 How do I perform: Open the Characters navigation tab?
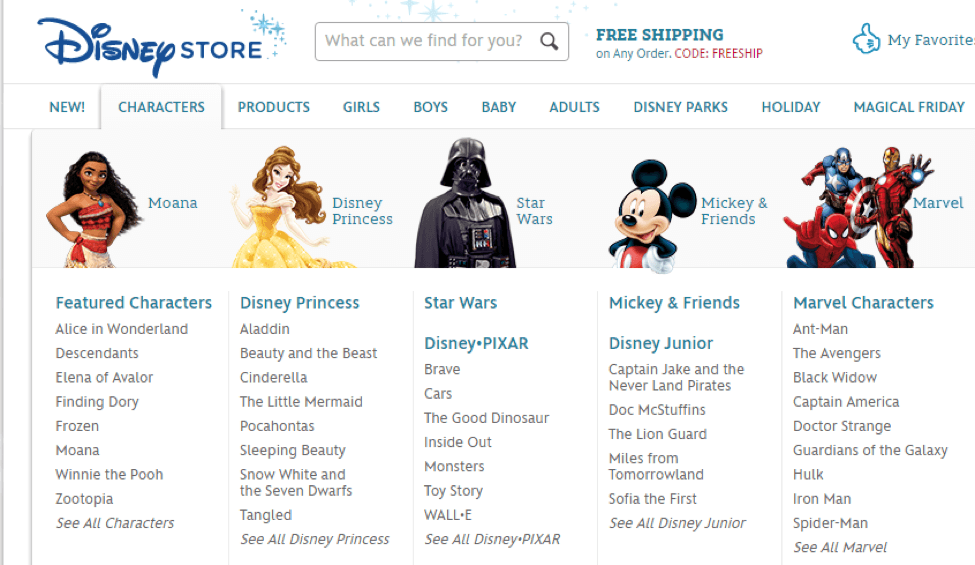pyautogui.click(x=161, y=107)
